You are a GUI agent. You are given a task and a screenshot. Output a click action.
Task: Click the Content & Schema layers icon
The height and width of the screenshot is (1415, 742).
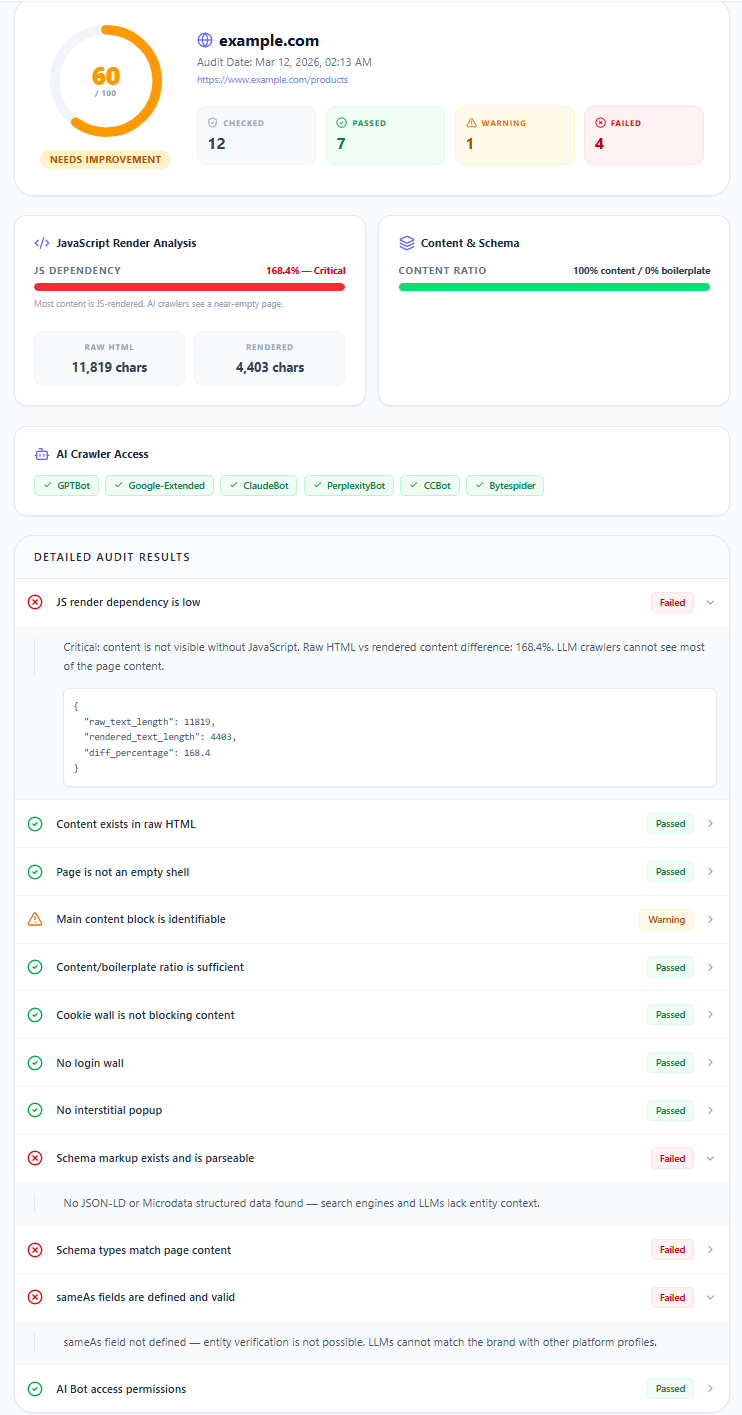click(x=405, y=242)
